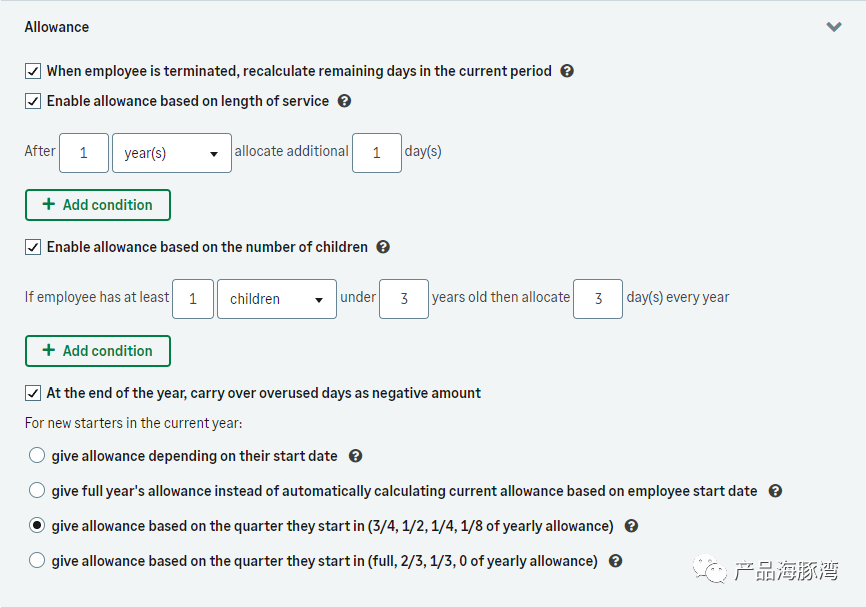This screenshot has width=866, height=608.
Task: Select full, 2/3, 1/3, 0 quarter allowance radio
Action: tap(37, 561)
